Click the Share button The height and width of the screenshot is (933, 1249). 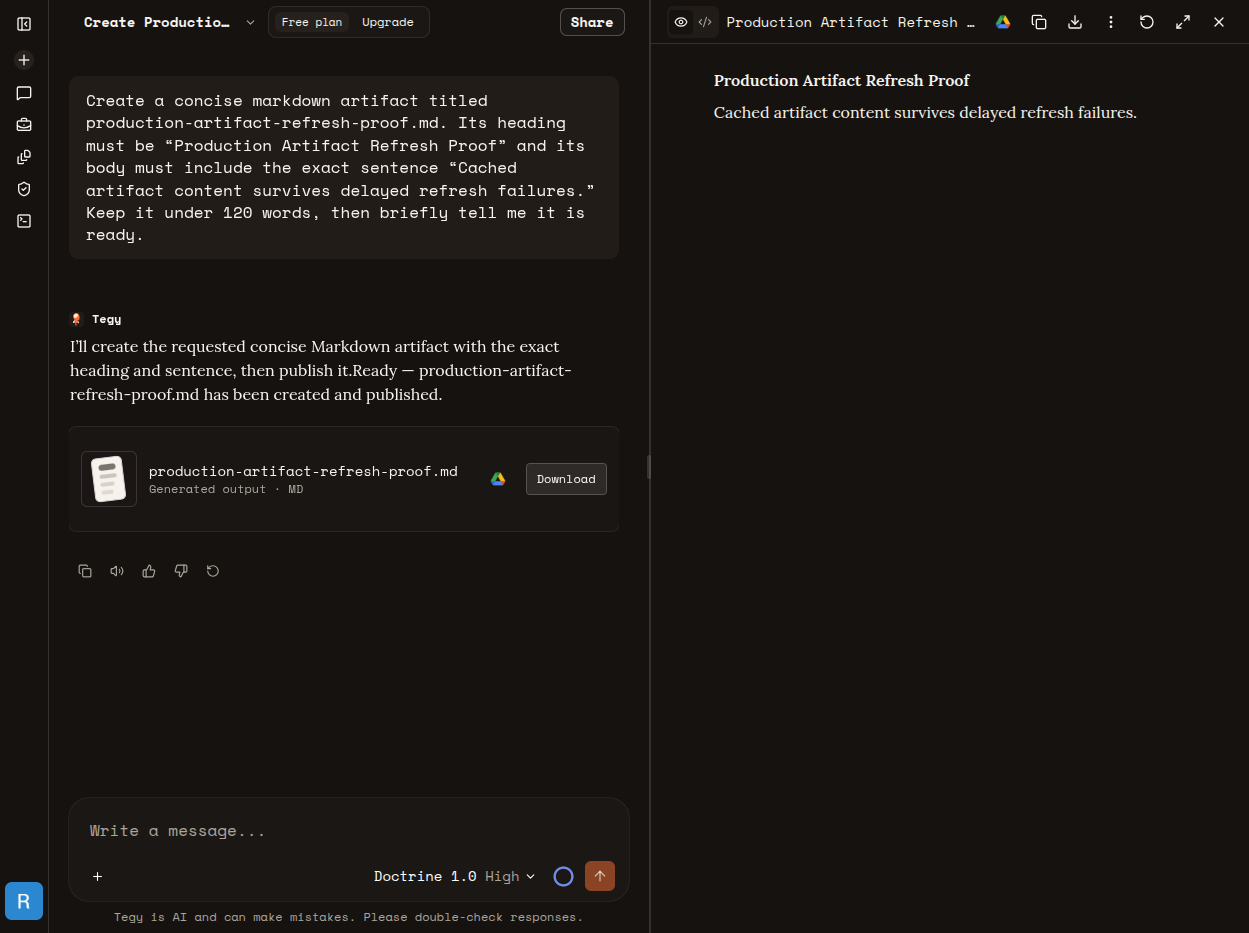coord(592,22)
